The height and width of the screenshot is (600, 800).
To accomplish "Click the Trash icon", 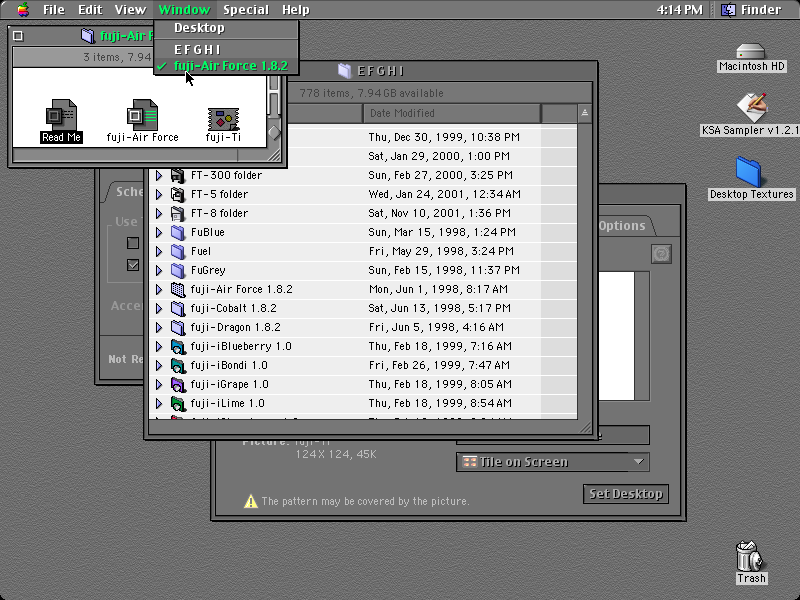I will pyautogui.click(x=749, y=556).
